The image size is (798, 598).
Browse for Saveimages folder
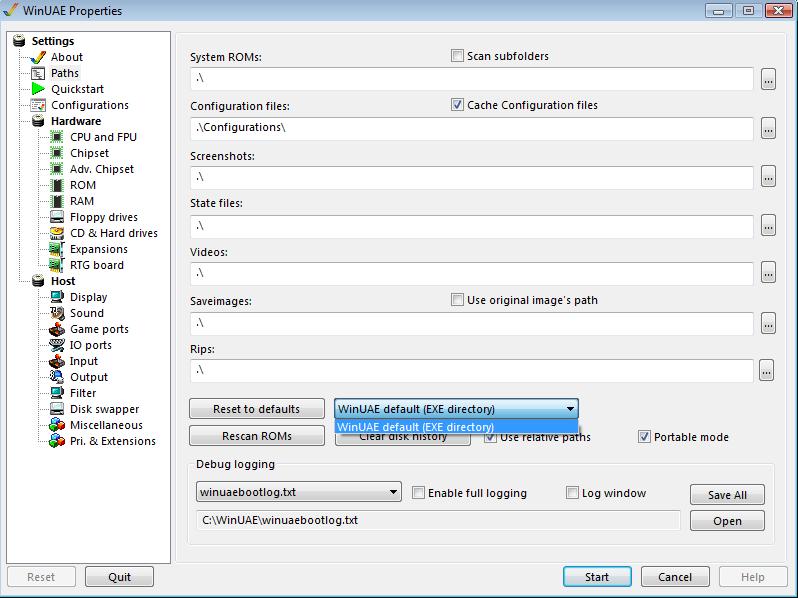(x=768, y=323)
